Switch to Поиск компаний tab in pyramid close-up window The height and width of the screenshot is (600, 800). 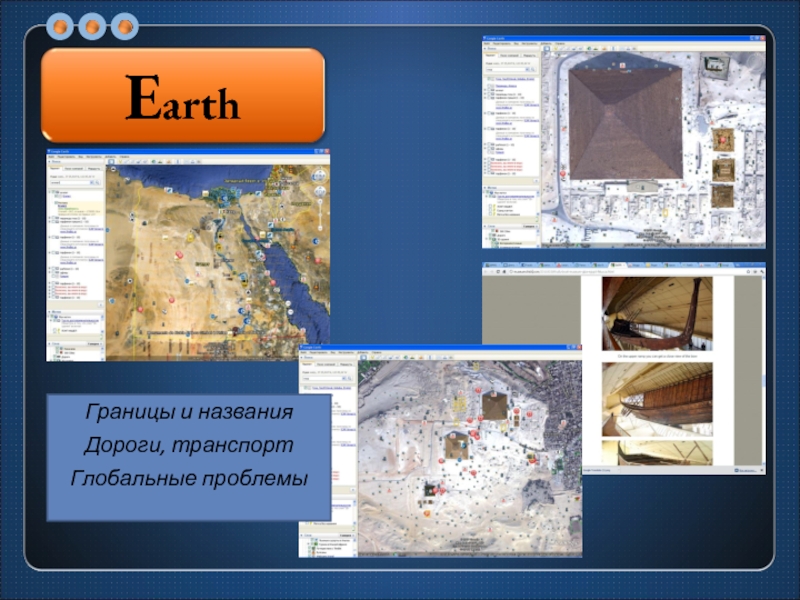point(510,56)
